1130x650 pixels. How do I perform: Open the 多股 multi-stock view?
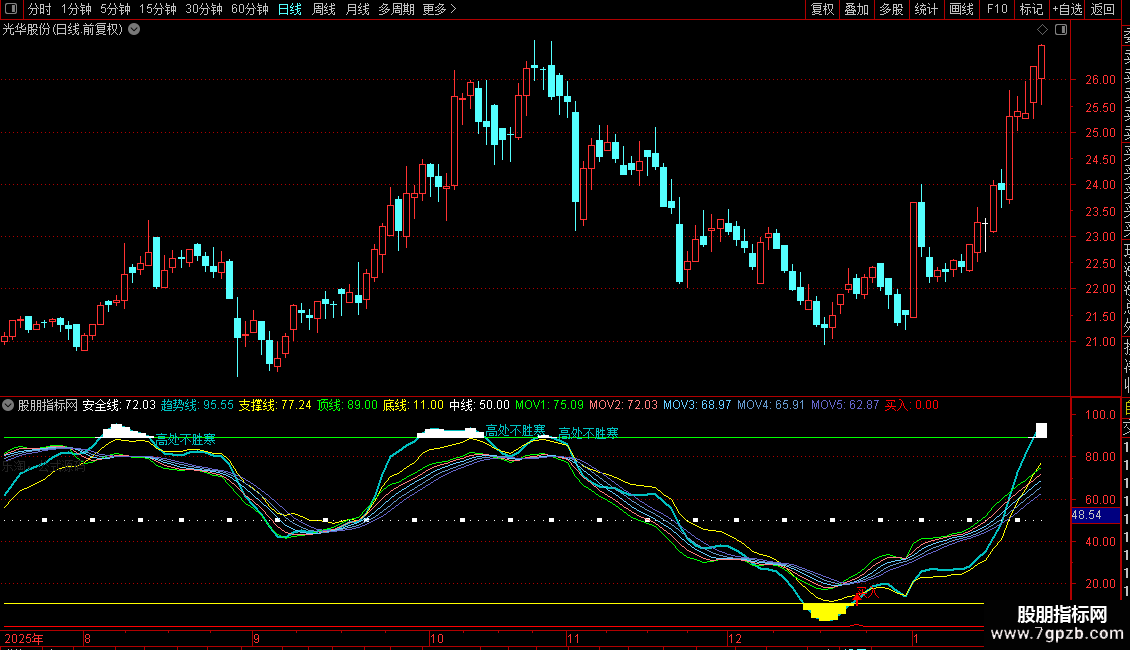click(891, 10)
